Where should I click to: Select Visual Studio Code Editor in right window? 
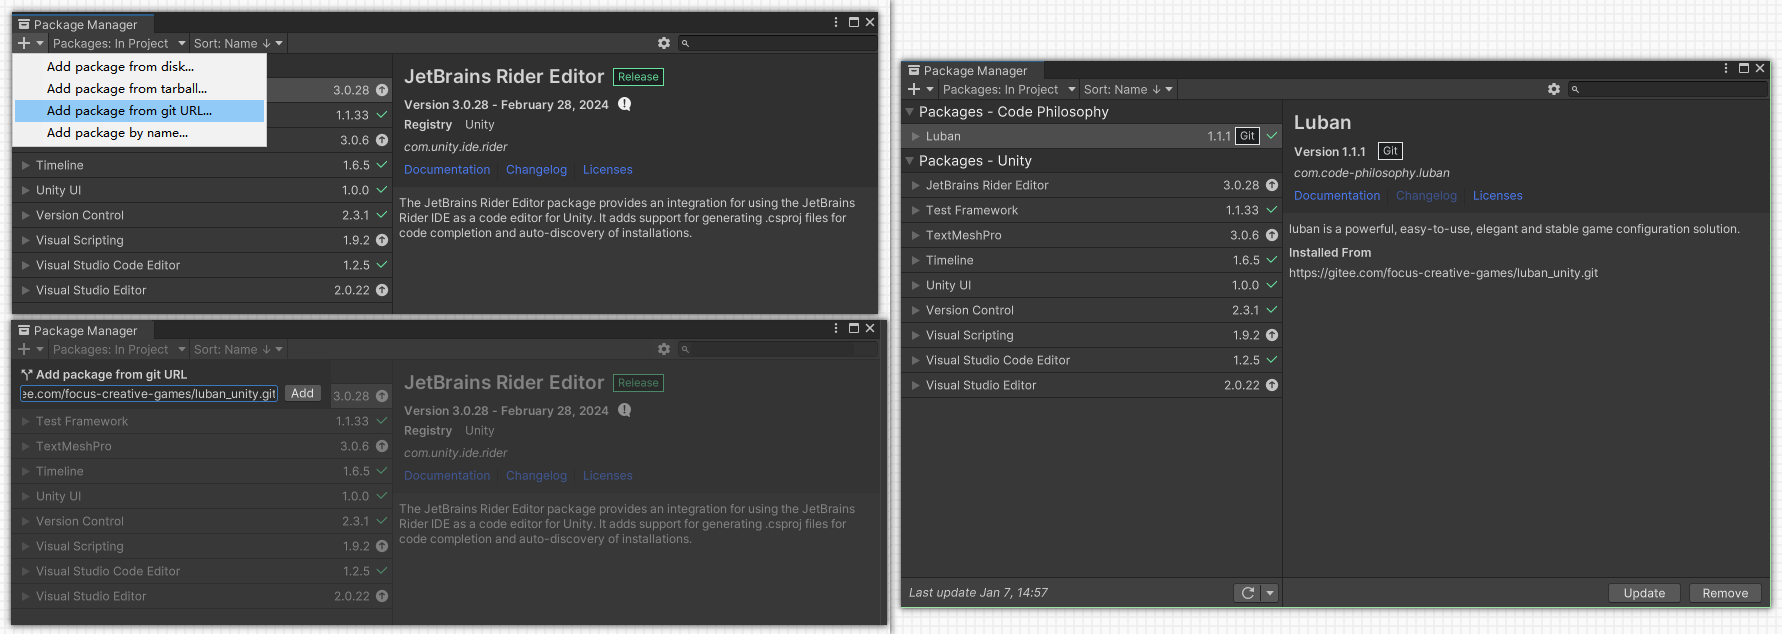(x=1092, y=360)
